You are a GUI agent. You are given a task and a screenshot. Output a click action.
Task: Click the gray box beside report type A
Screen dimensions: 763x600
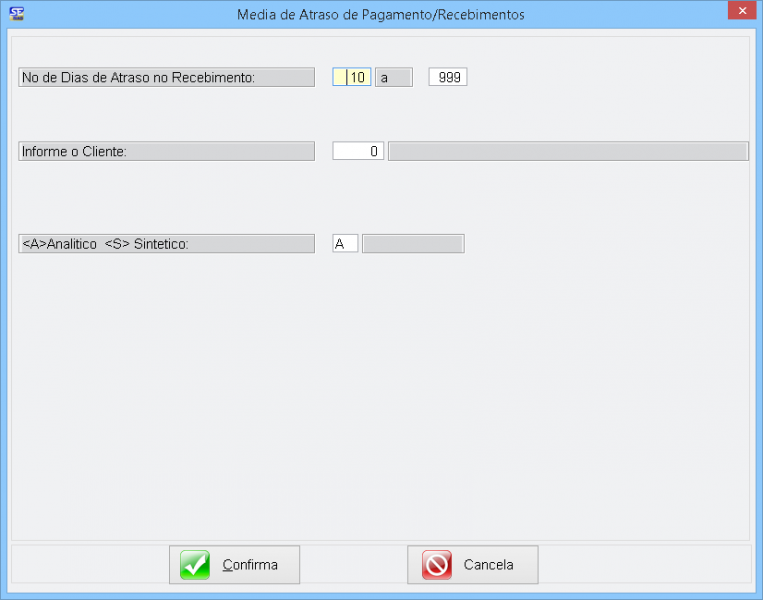[413, 244]
